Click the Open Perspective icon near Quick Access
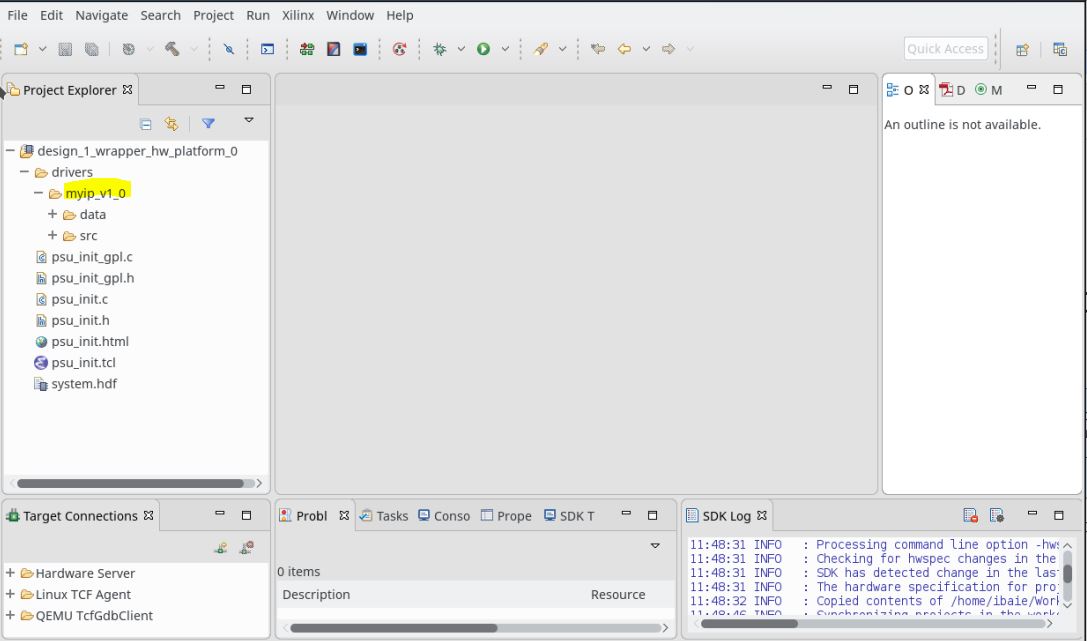This screenshot has width=1087, height=641. (1022, 49)
